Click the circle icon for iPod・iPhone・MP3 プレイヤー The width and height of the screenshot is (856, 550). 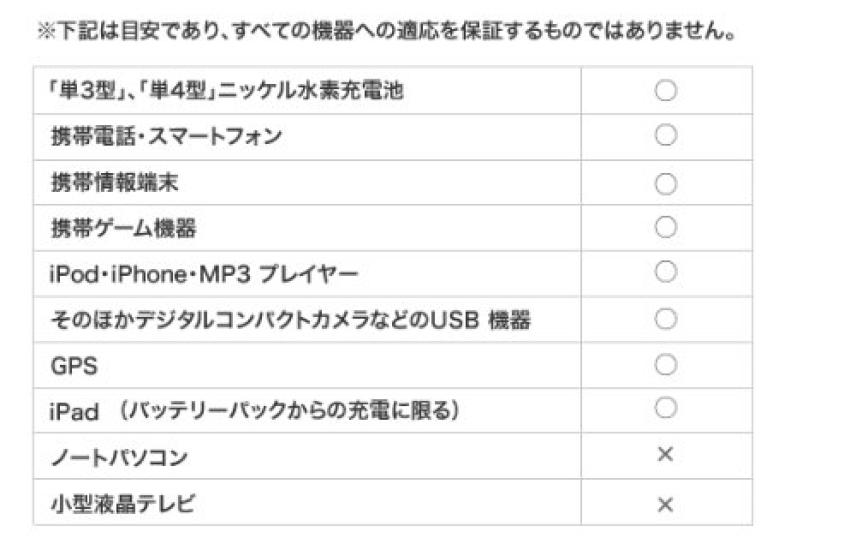click(x=666, y=272)
